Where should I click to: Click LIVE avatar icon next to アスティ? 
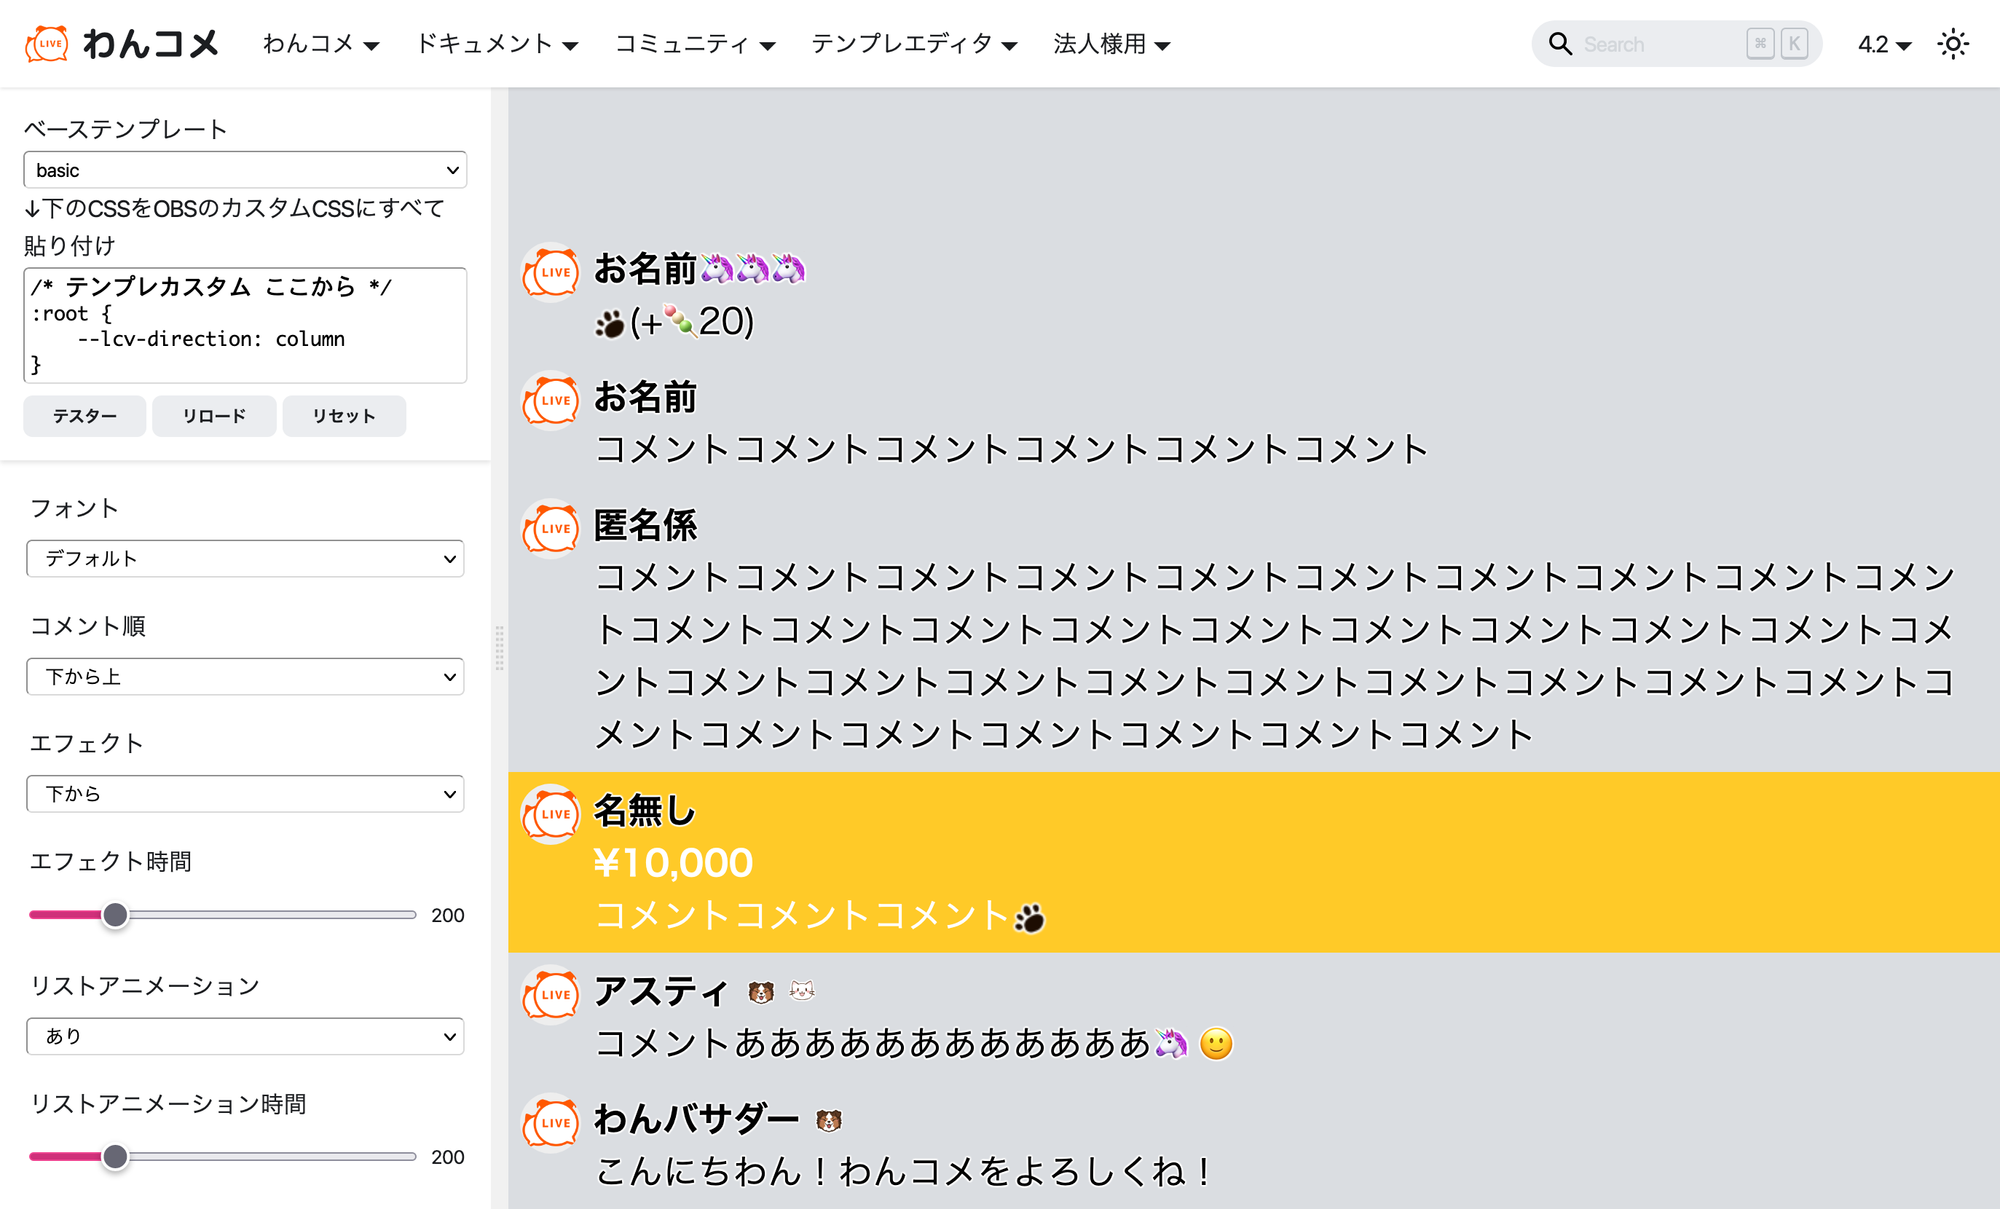coord(551,994)
